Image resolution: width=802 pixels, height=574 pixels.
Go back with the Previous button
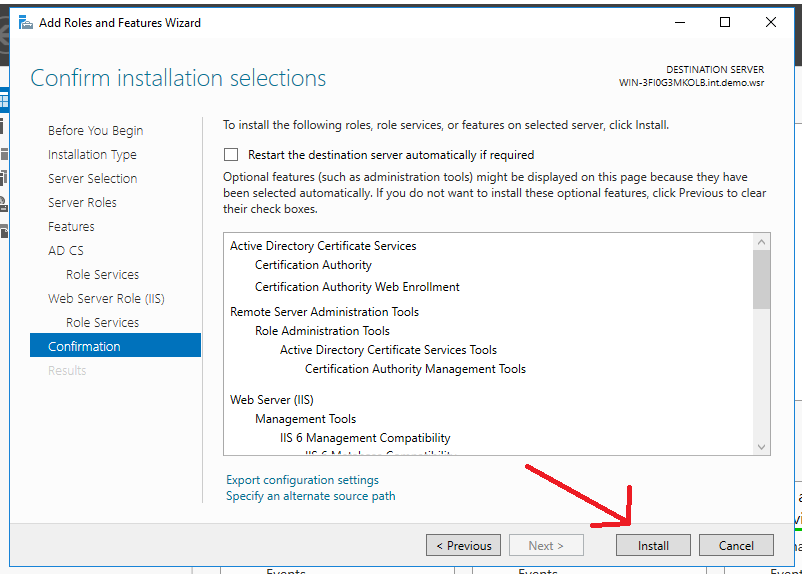tap(463, 545)
